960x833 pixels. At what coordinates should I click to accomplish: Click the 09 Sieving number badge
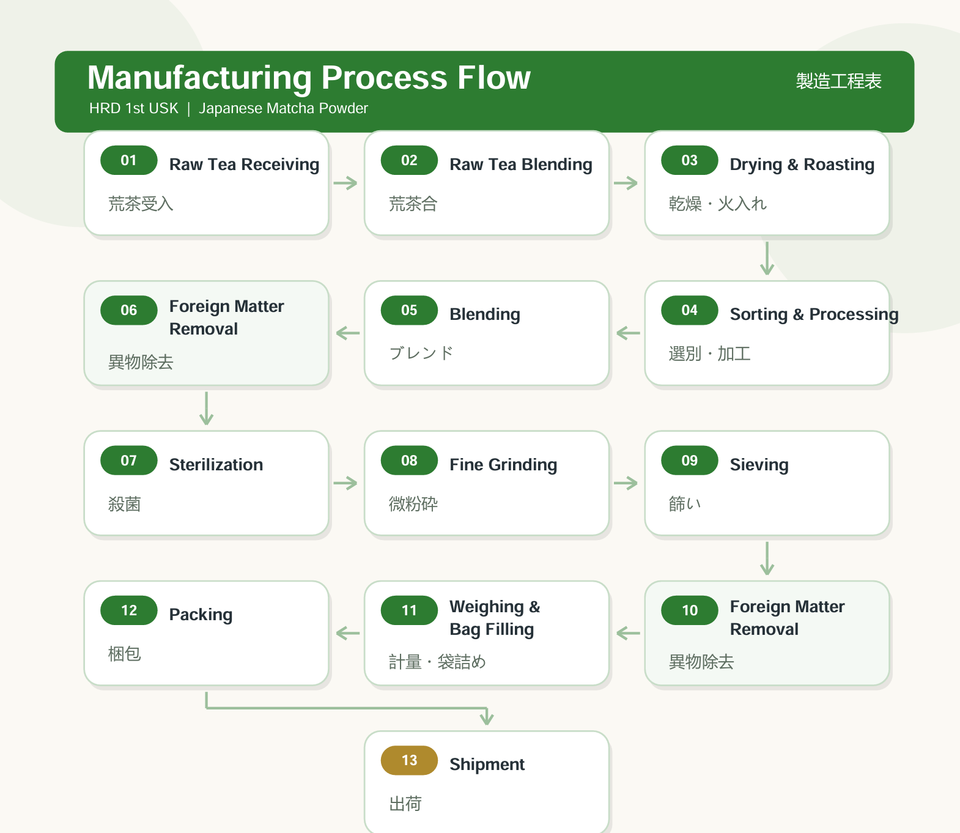point(689,460)
